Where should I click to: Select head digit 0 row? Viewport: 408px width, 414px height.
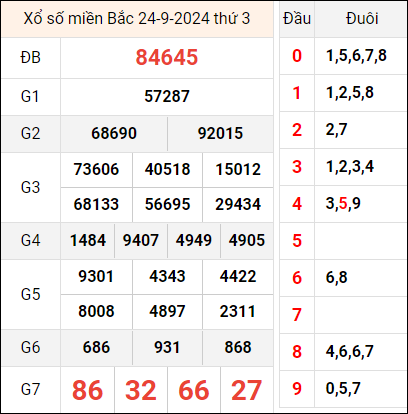click(342, 56)
